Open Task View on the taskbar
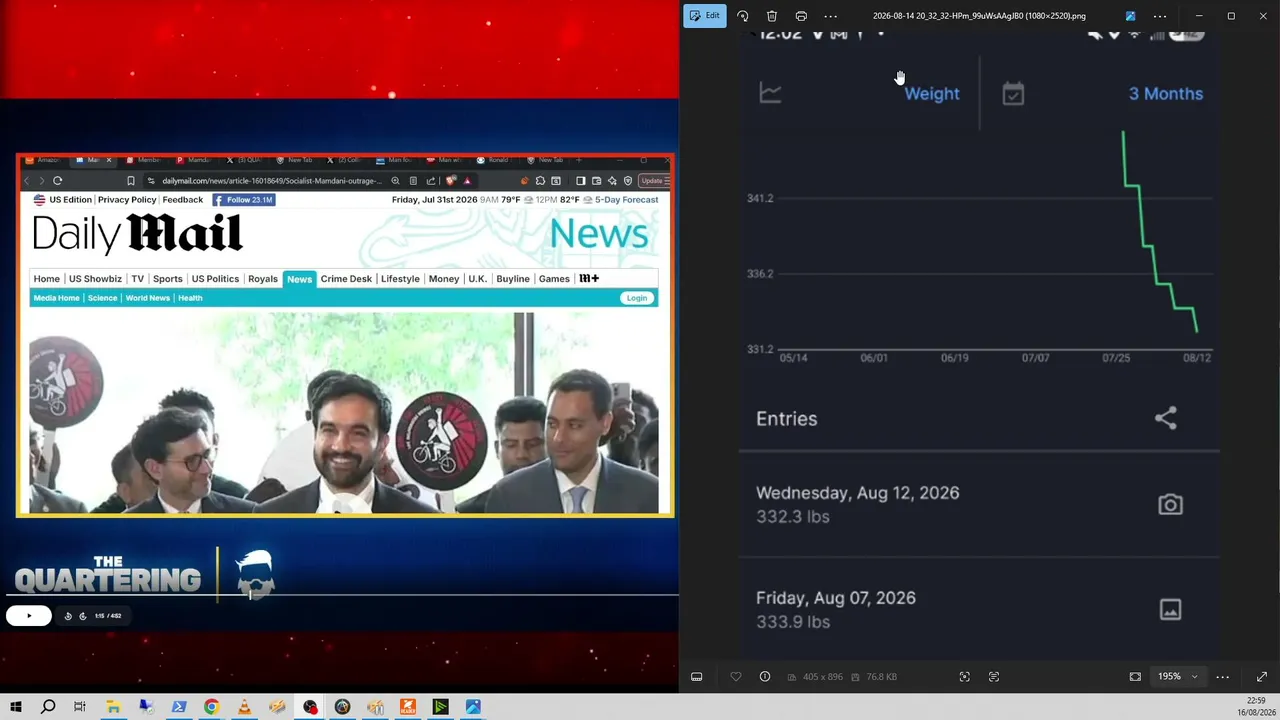This screenshot has height=720, width=1280. 80,707
